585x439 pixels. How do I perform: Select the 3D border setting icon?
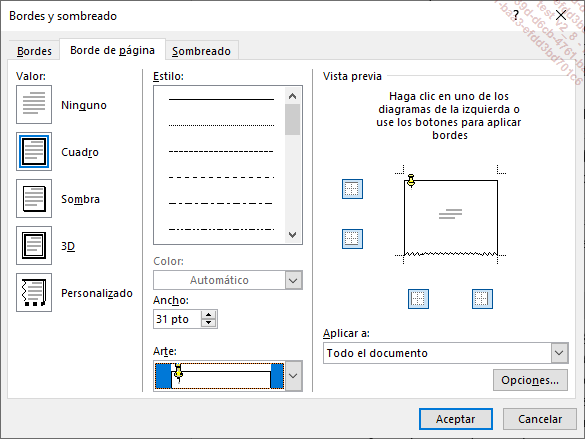click(x=34, y=245)
